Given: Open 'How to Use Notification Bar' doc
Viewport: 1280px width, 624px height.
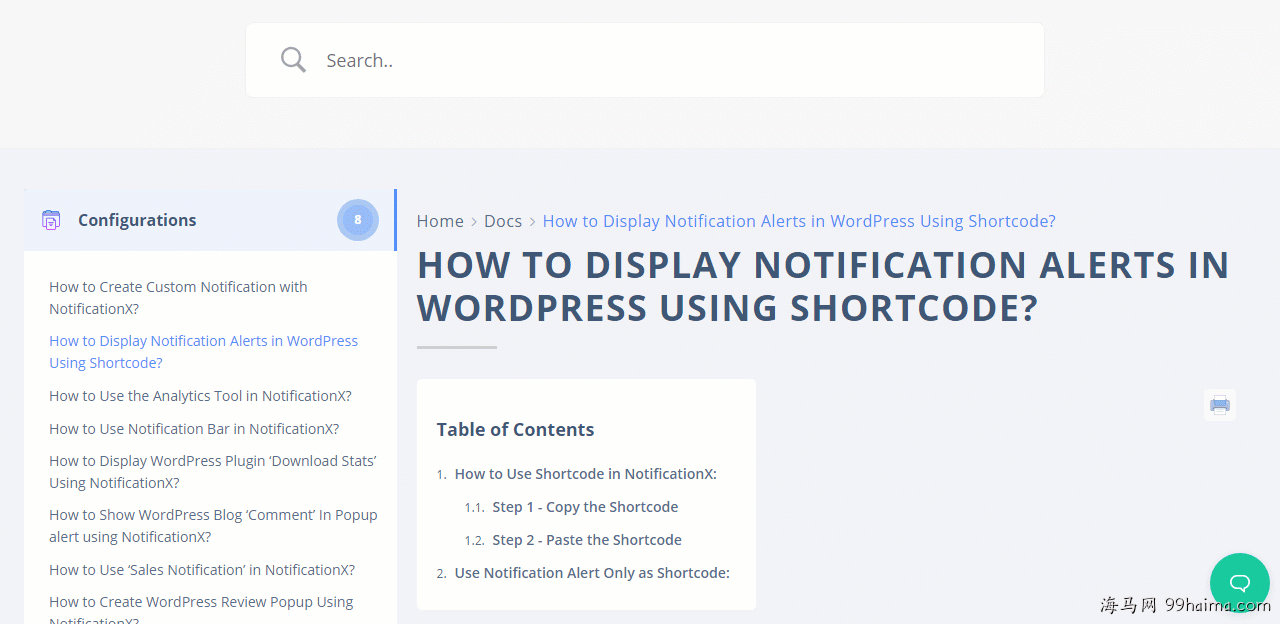Looking at the screenshot, I should [194, 429].
